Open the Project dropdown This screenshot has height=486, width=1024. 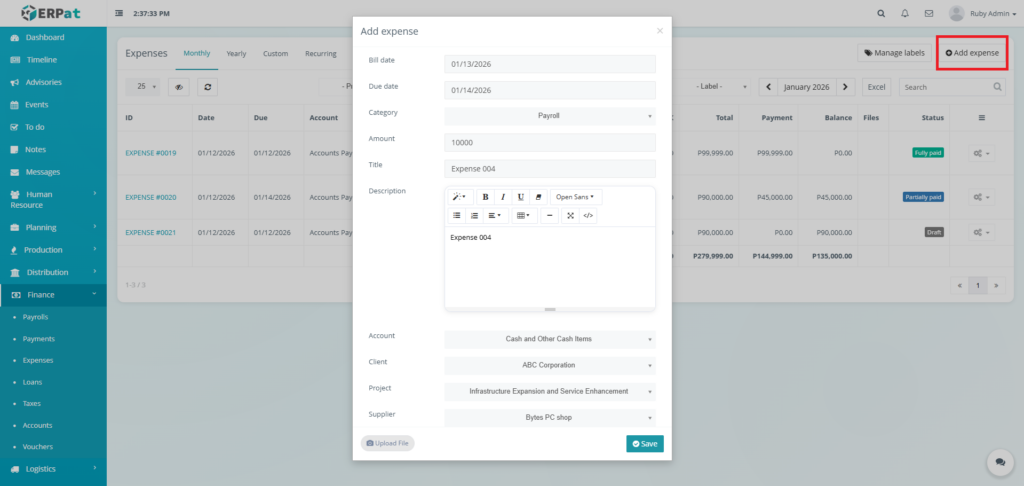[x=550, y=391]
